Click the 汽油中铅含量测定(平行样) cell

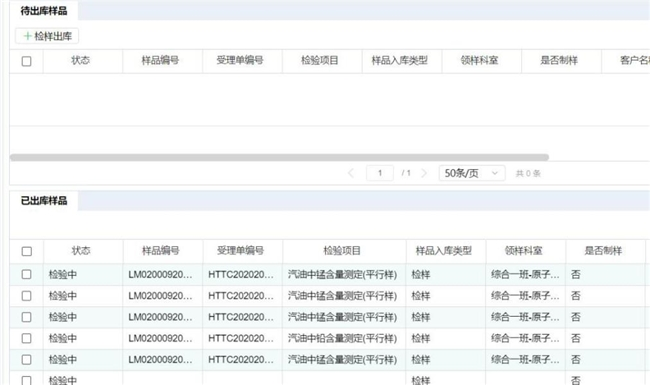point(342,339)
